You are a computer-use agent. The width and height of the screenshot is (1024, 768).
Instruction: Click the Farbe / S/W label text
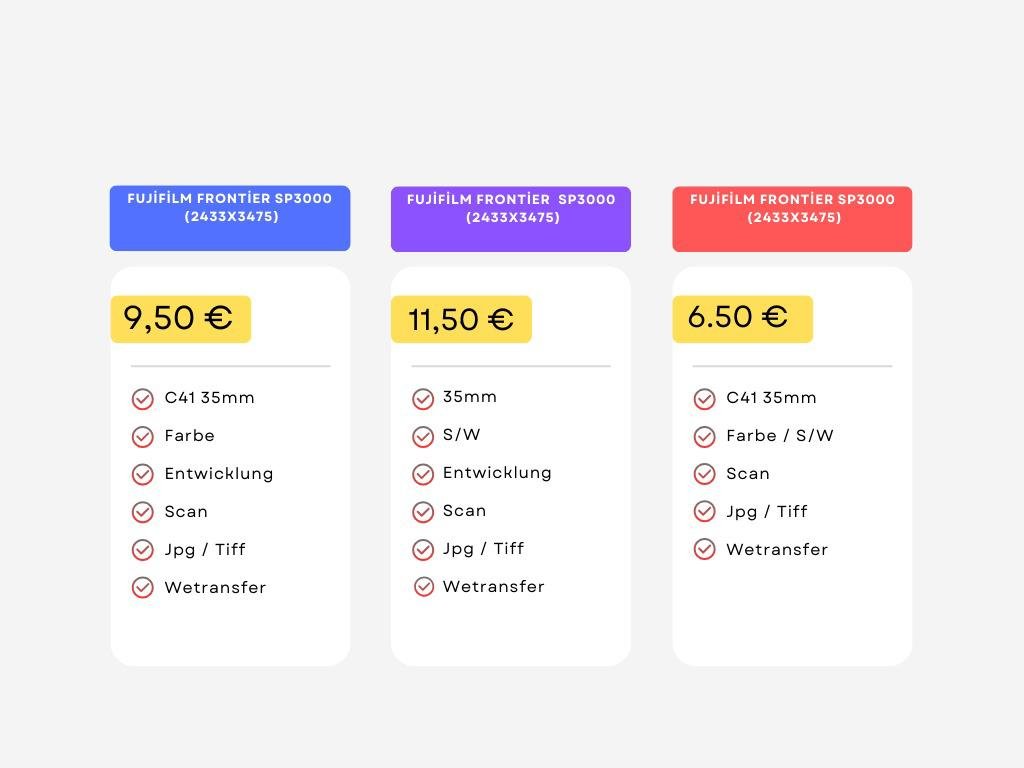pos(780,436)
